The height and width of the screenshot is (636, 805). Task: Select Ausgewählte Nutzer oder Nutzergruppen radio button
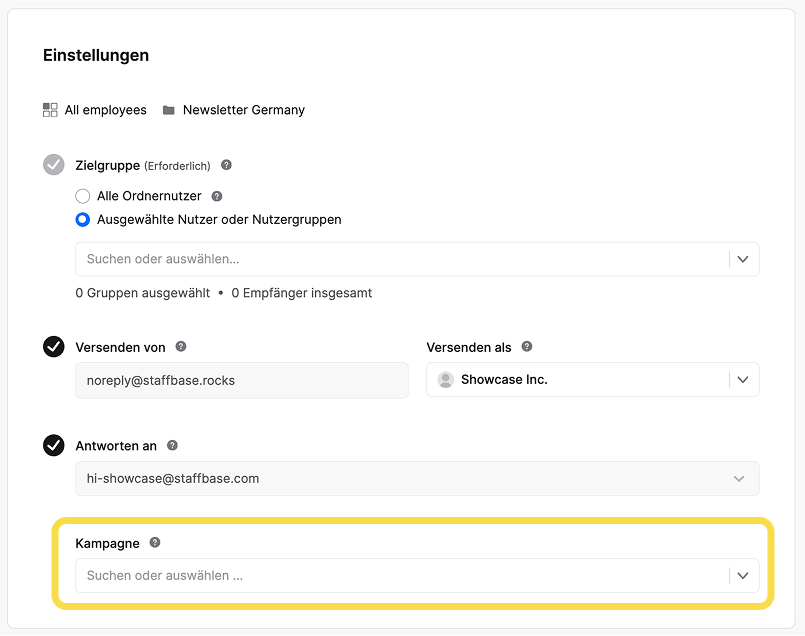coord(83,220)
